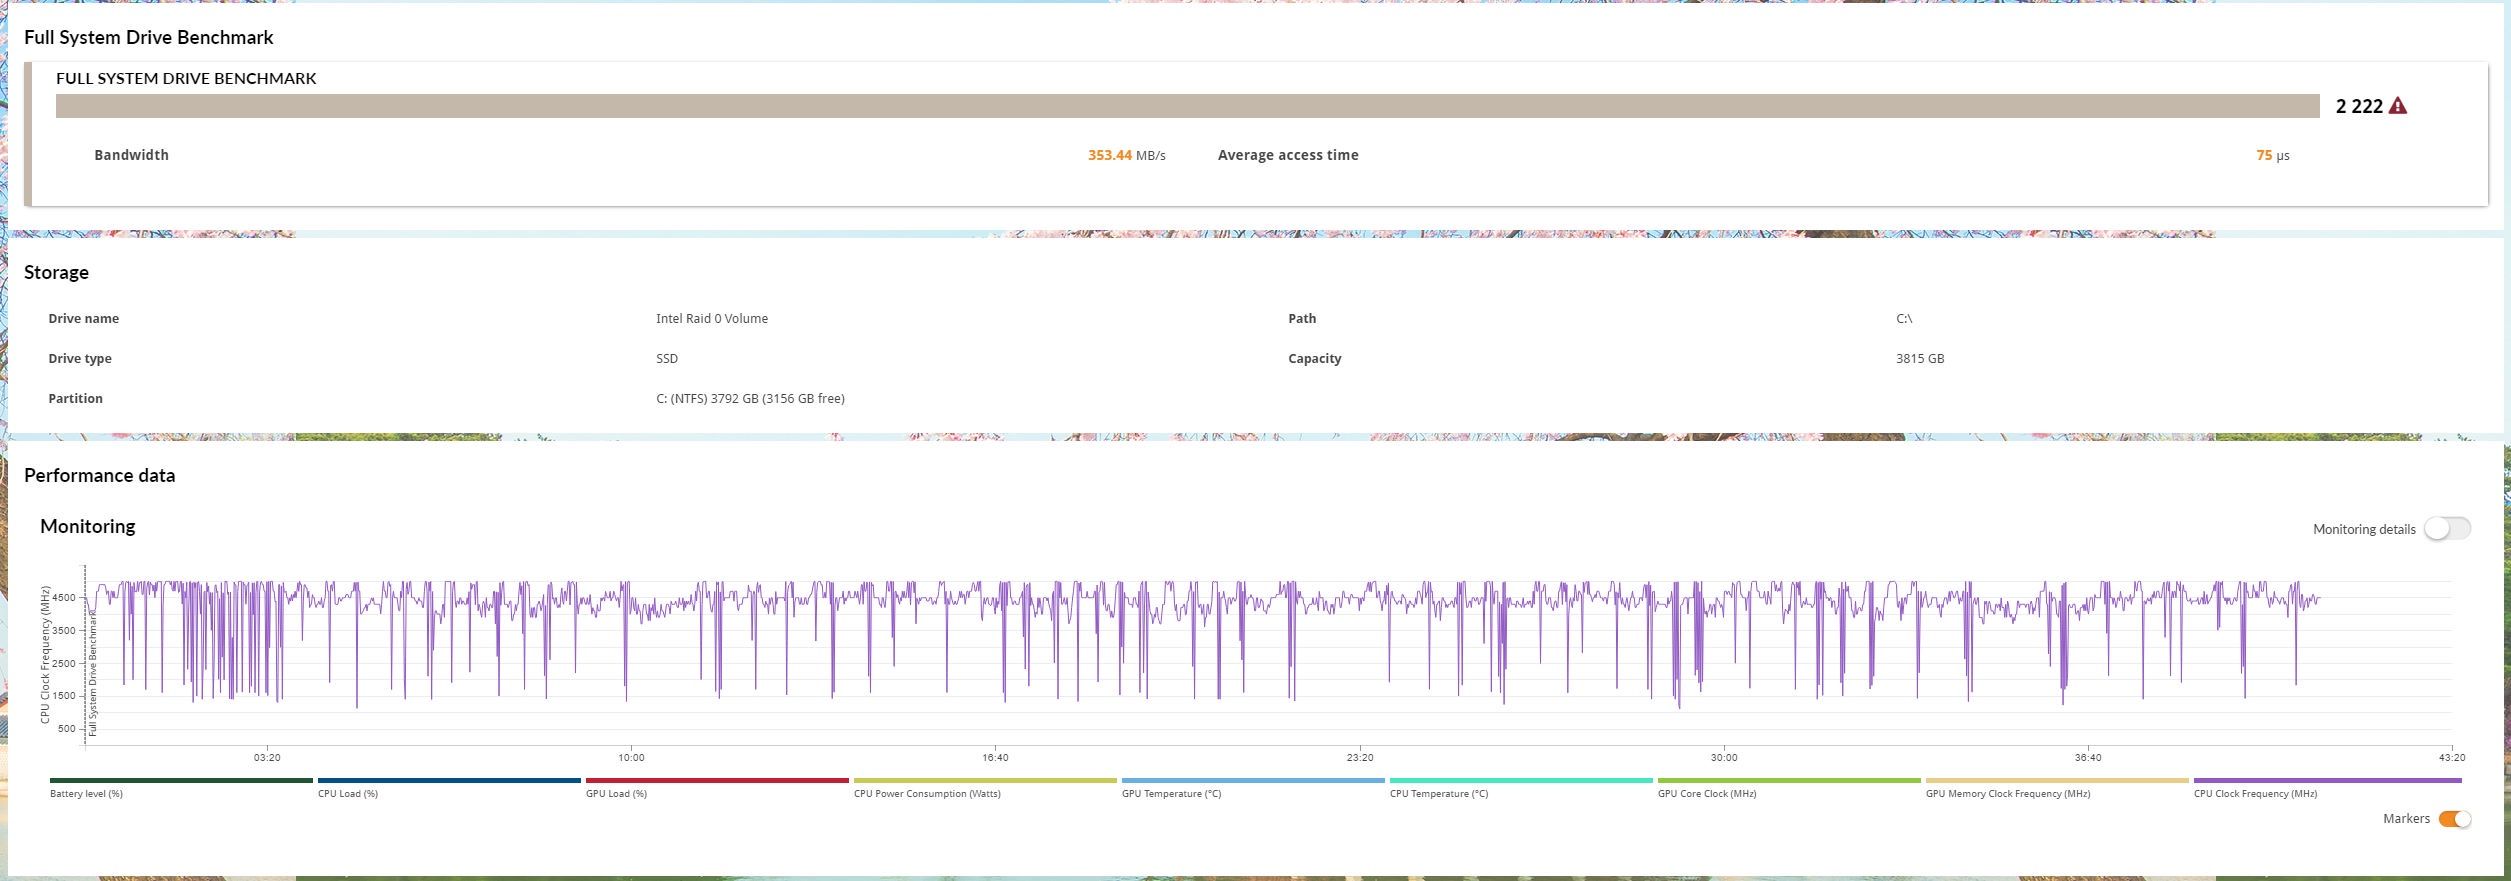Screen dimensions: 2511x881
Task: Select the CPU Clock Frequency (MHz) legend
Action: (x=2328, y=787)
